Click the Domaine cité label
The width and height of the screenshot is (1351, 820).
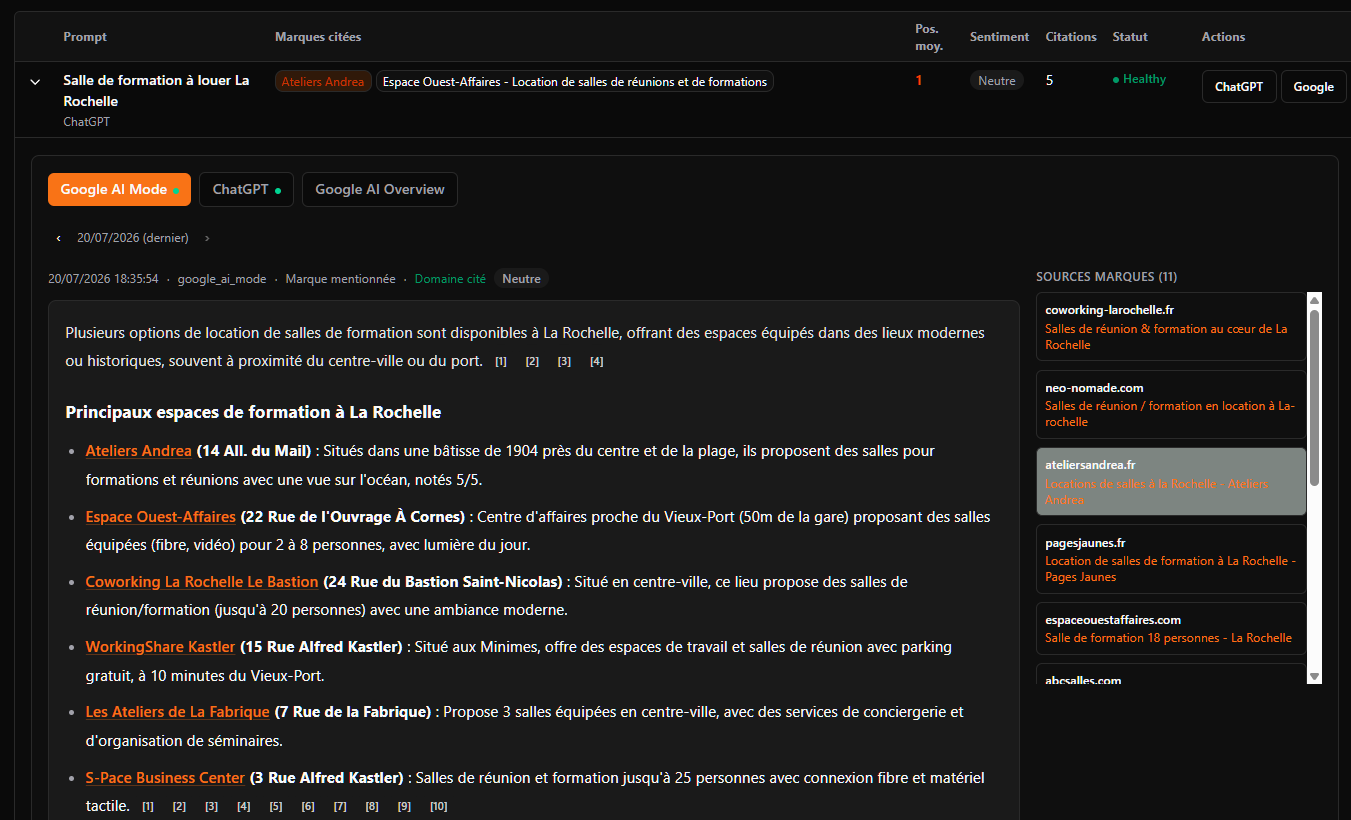click(x=450, y=279)
